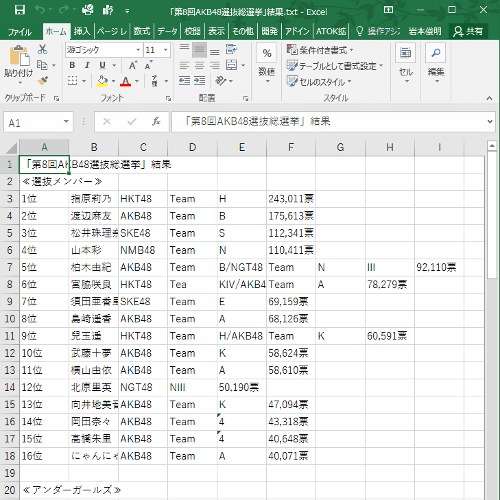500x500 pixels.
Task: Open the font size 11 dropdown
Action: click(165, 50)
